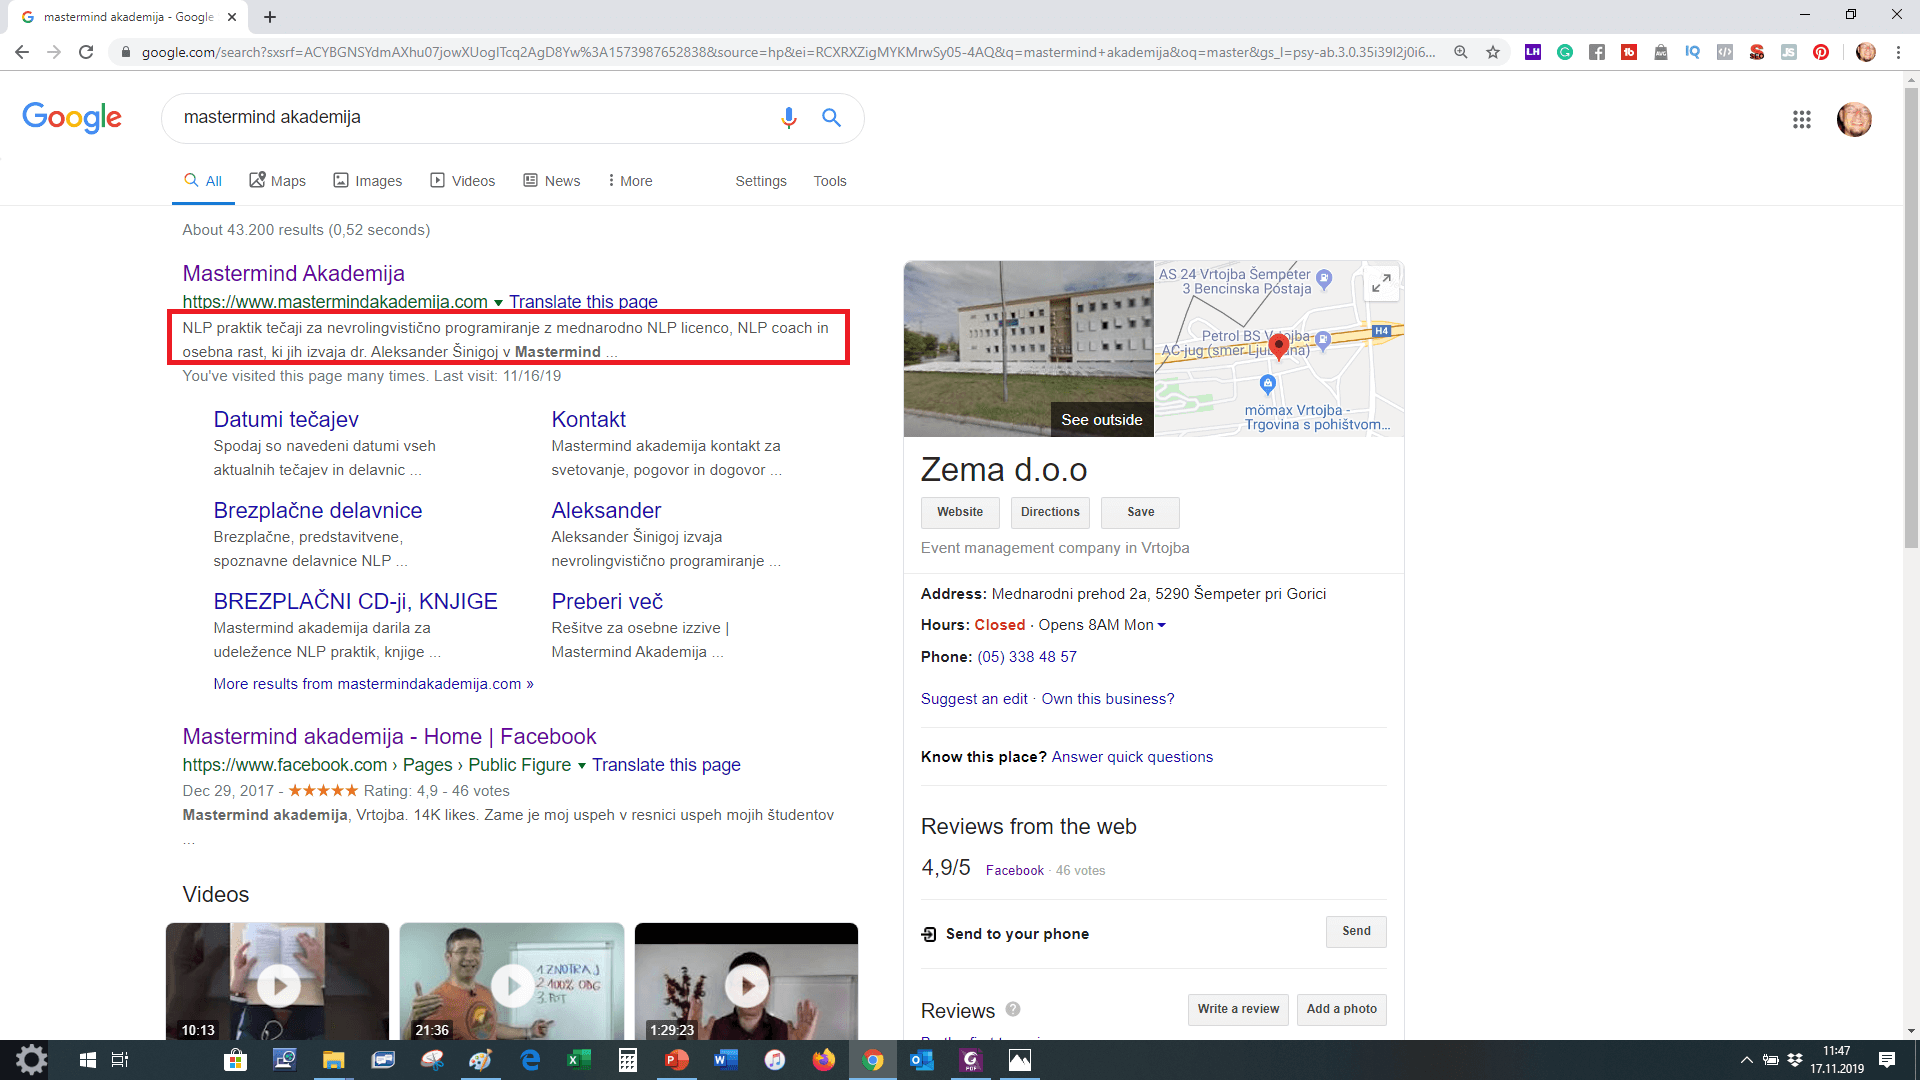Click the Write a review button

pos(1238,1009)
